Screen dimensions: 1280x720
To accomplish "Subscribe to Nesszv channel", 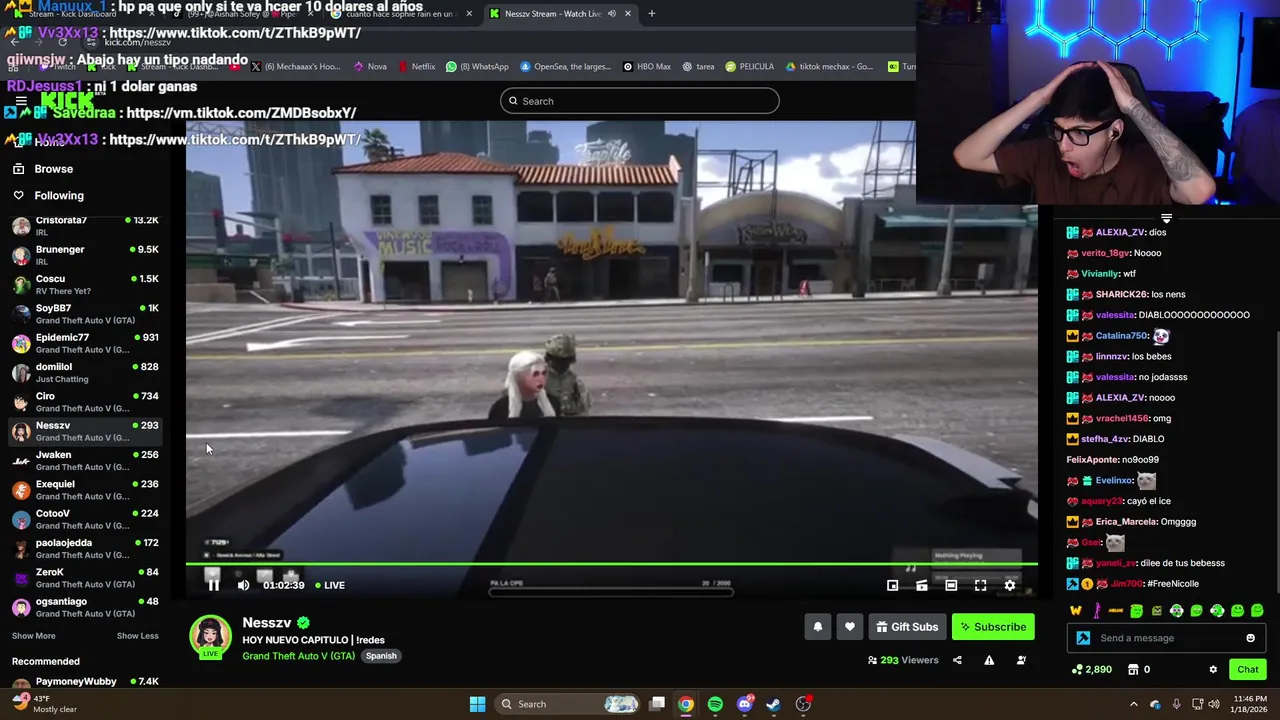I will pos(992,627).
